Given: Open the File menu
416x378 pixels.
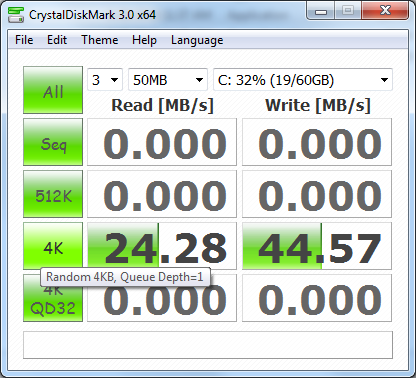Looking at the screenshot, I should tap(24, 40).
